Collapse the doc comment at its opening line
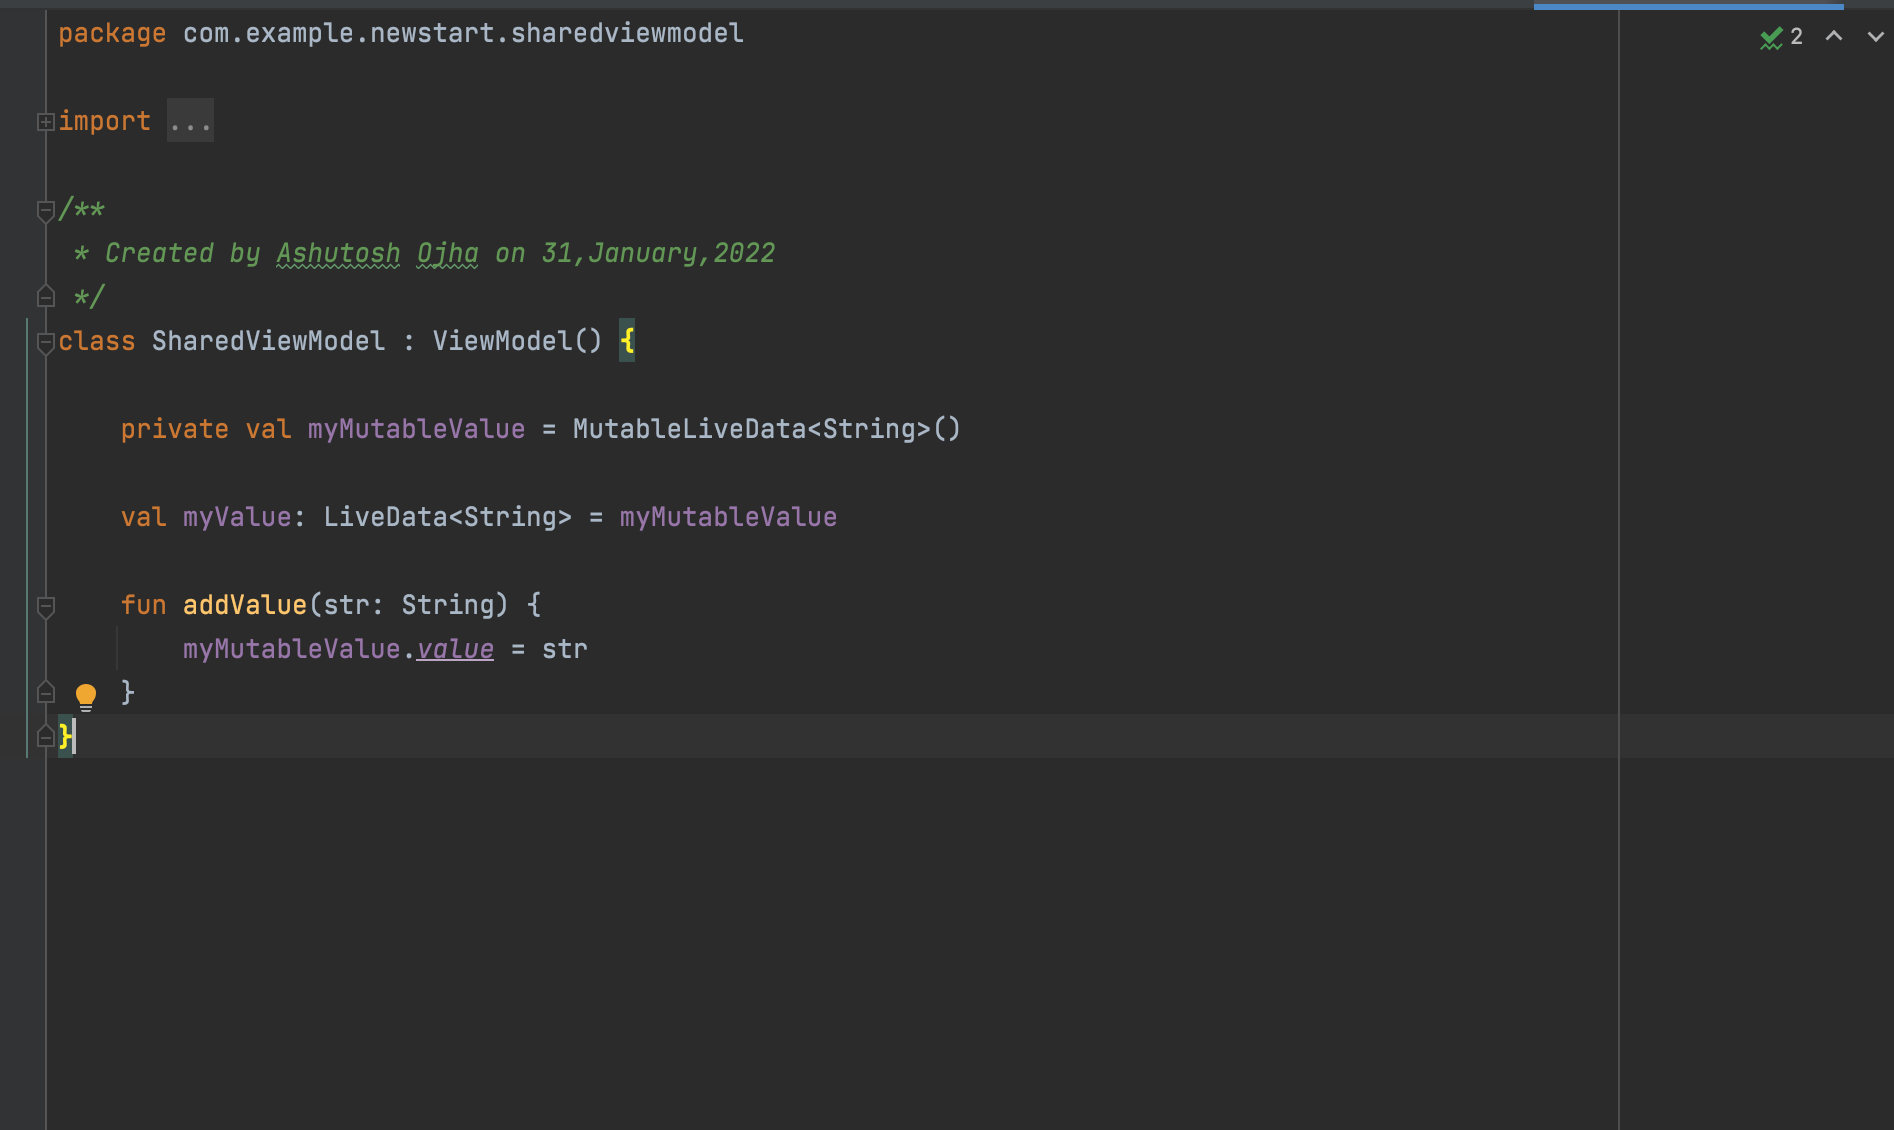Viewport: 1894px width, 1130px height. [x=45, y=210]
